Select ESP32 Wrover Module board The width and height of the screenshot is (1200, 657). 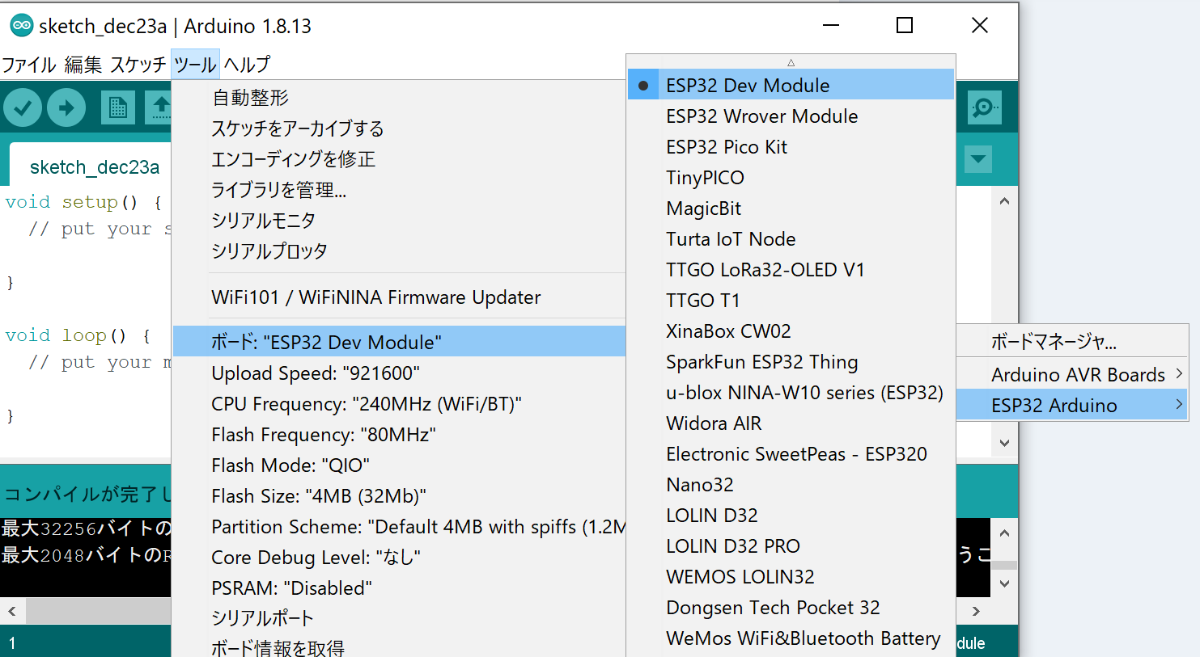pos(791,116)
